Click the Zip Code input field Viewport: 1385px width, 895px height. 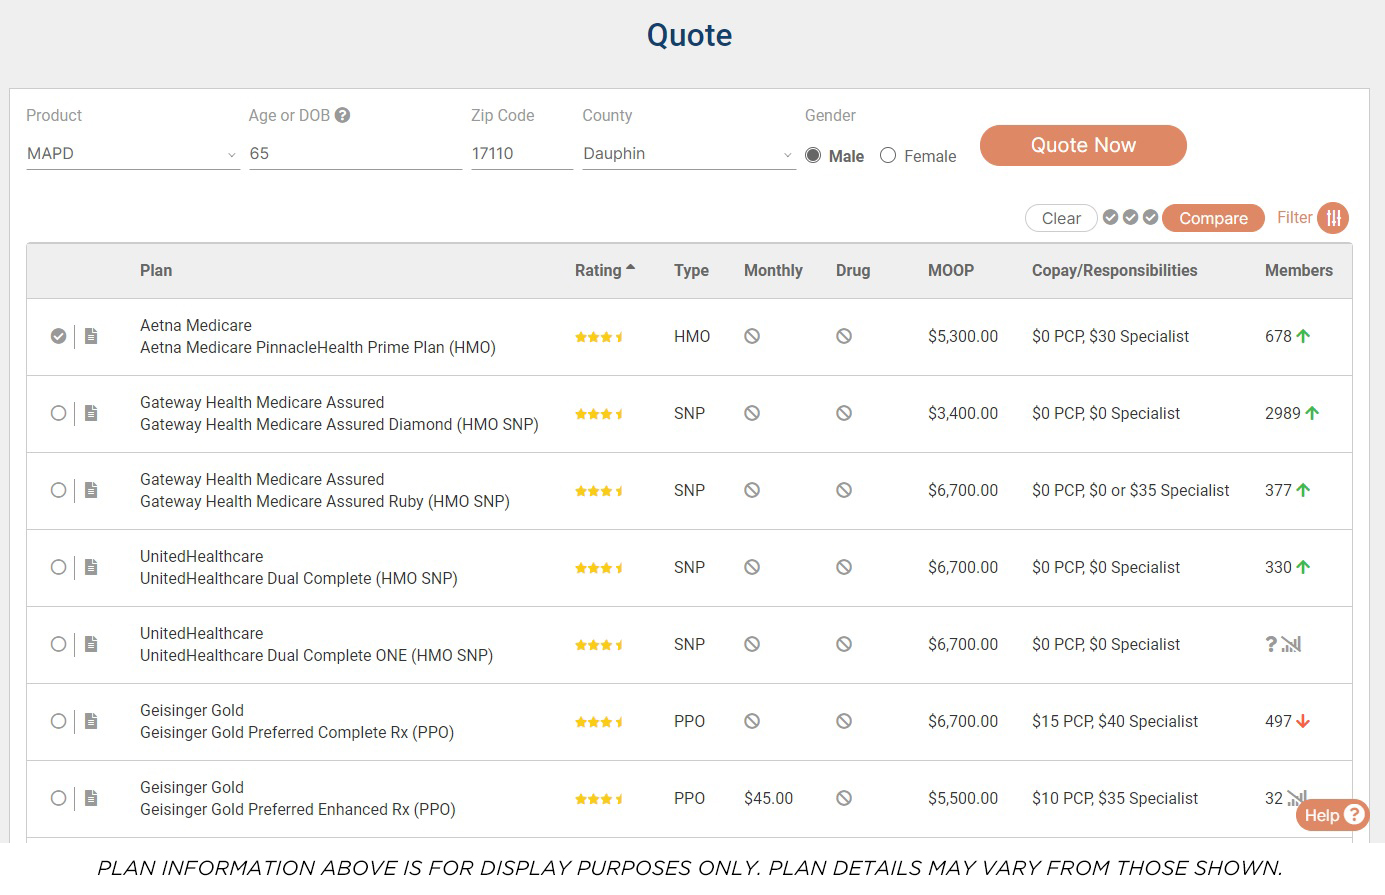pos(522,154)
